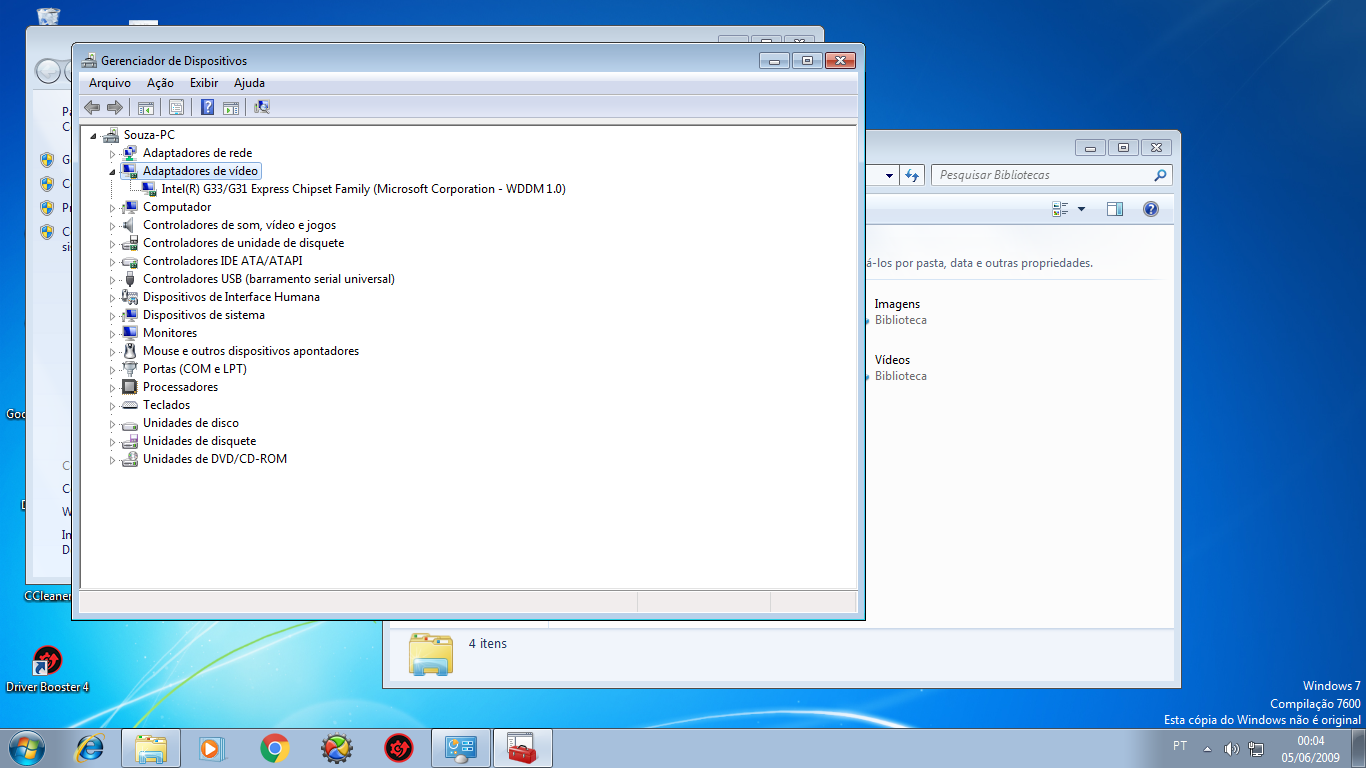Click the network icon in the system tray
Viewport: 1366px width, 768px height.
(x=1256, y=749)
